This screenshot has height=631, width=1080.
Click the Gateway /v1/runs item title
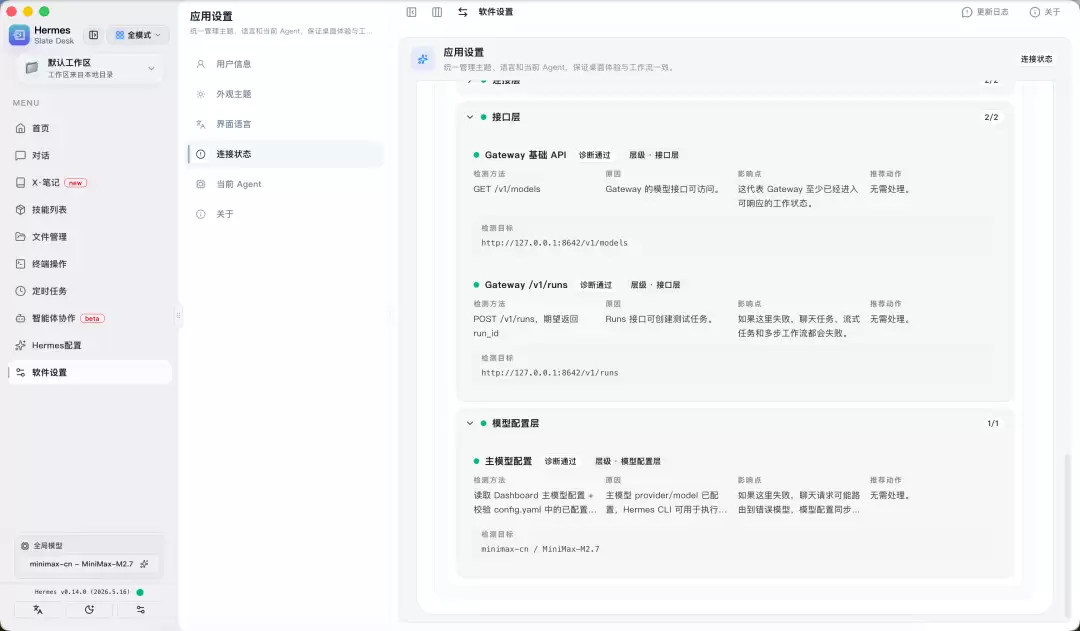526,285
